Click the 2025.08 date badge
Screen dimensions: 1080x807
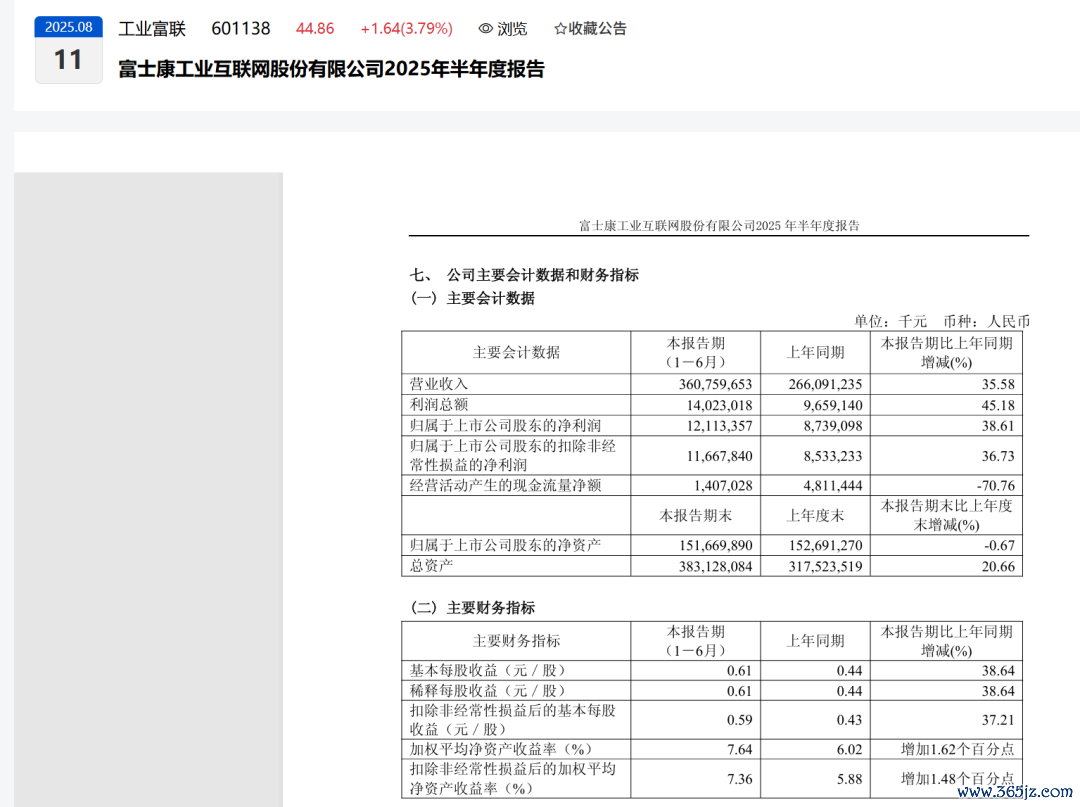coord(69,27)
